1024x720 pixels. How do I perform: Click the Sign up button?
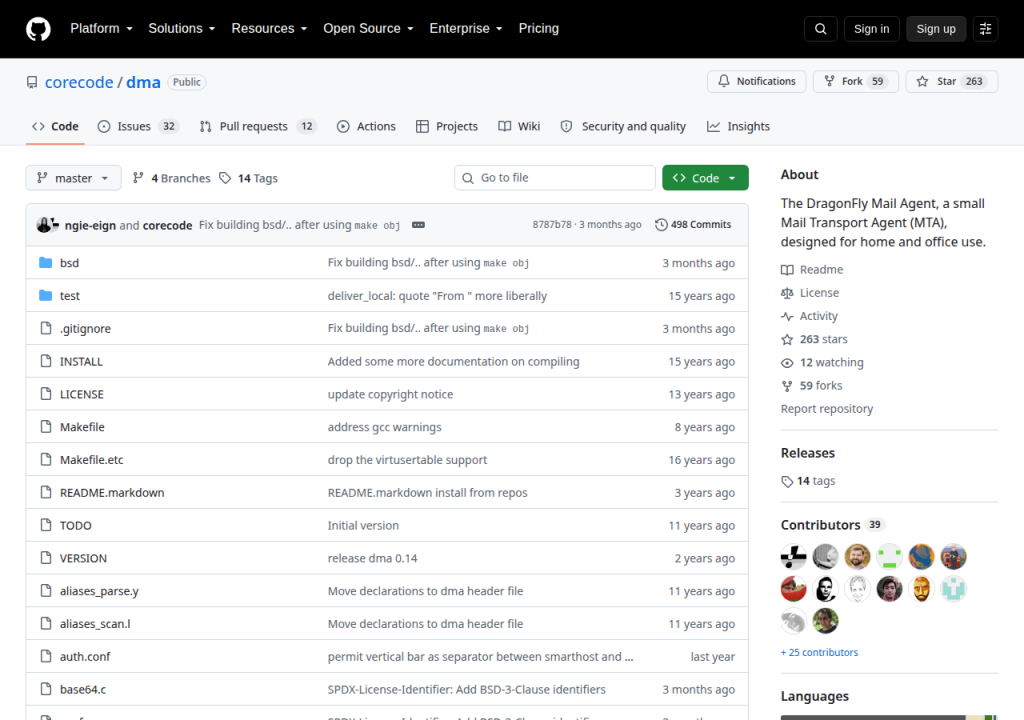pyautogui.click(x=936, y=29)
